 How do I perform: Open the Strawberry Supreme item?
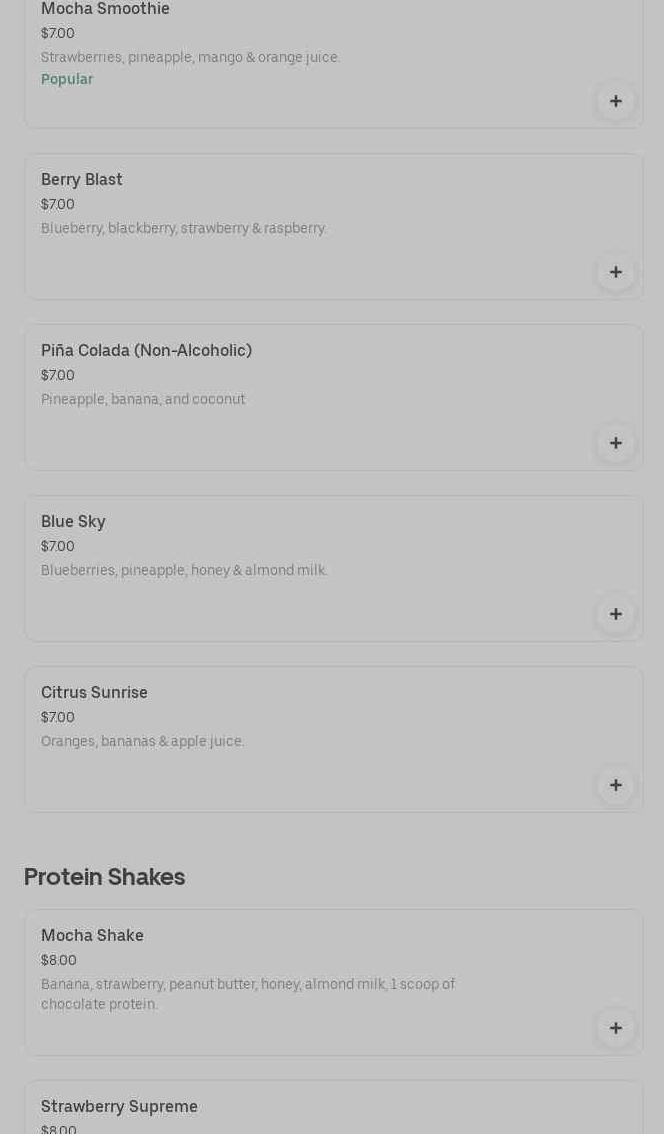pyautogui.click(x=119, y=1107)
